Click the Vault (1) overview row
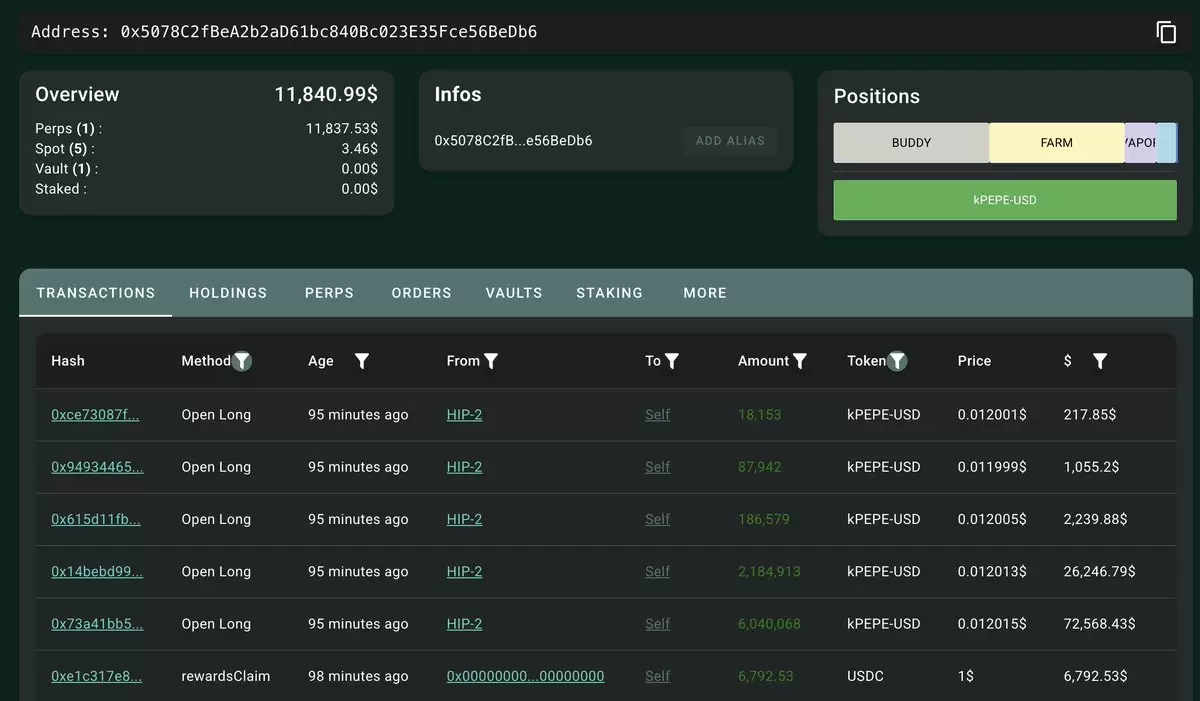Image resolution: width=1200 pixels, height=701 pixels. click(x=206, y=169)
